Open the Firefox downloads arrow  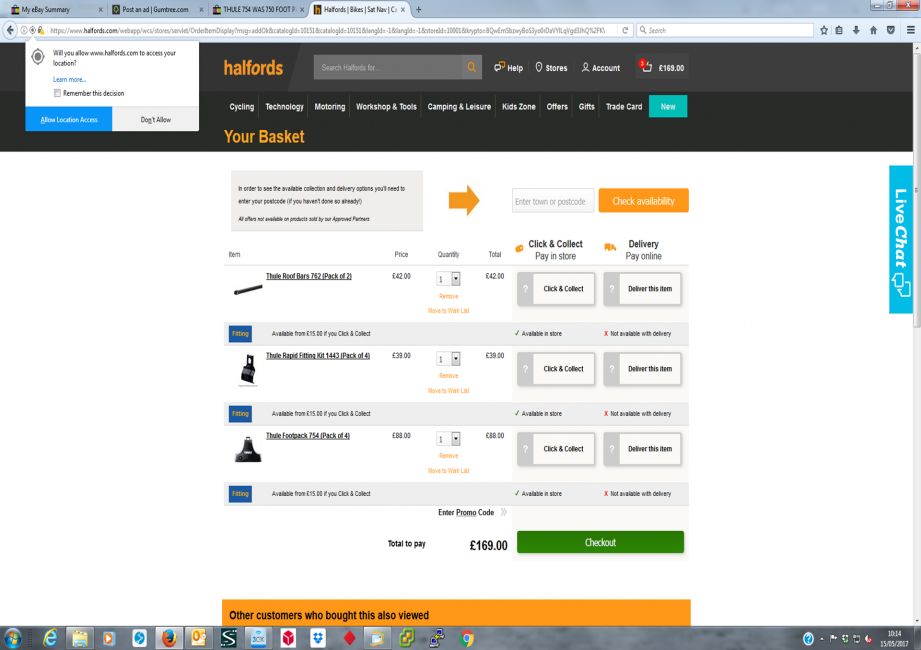point(856,30)
